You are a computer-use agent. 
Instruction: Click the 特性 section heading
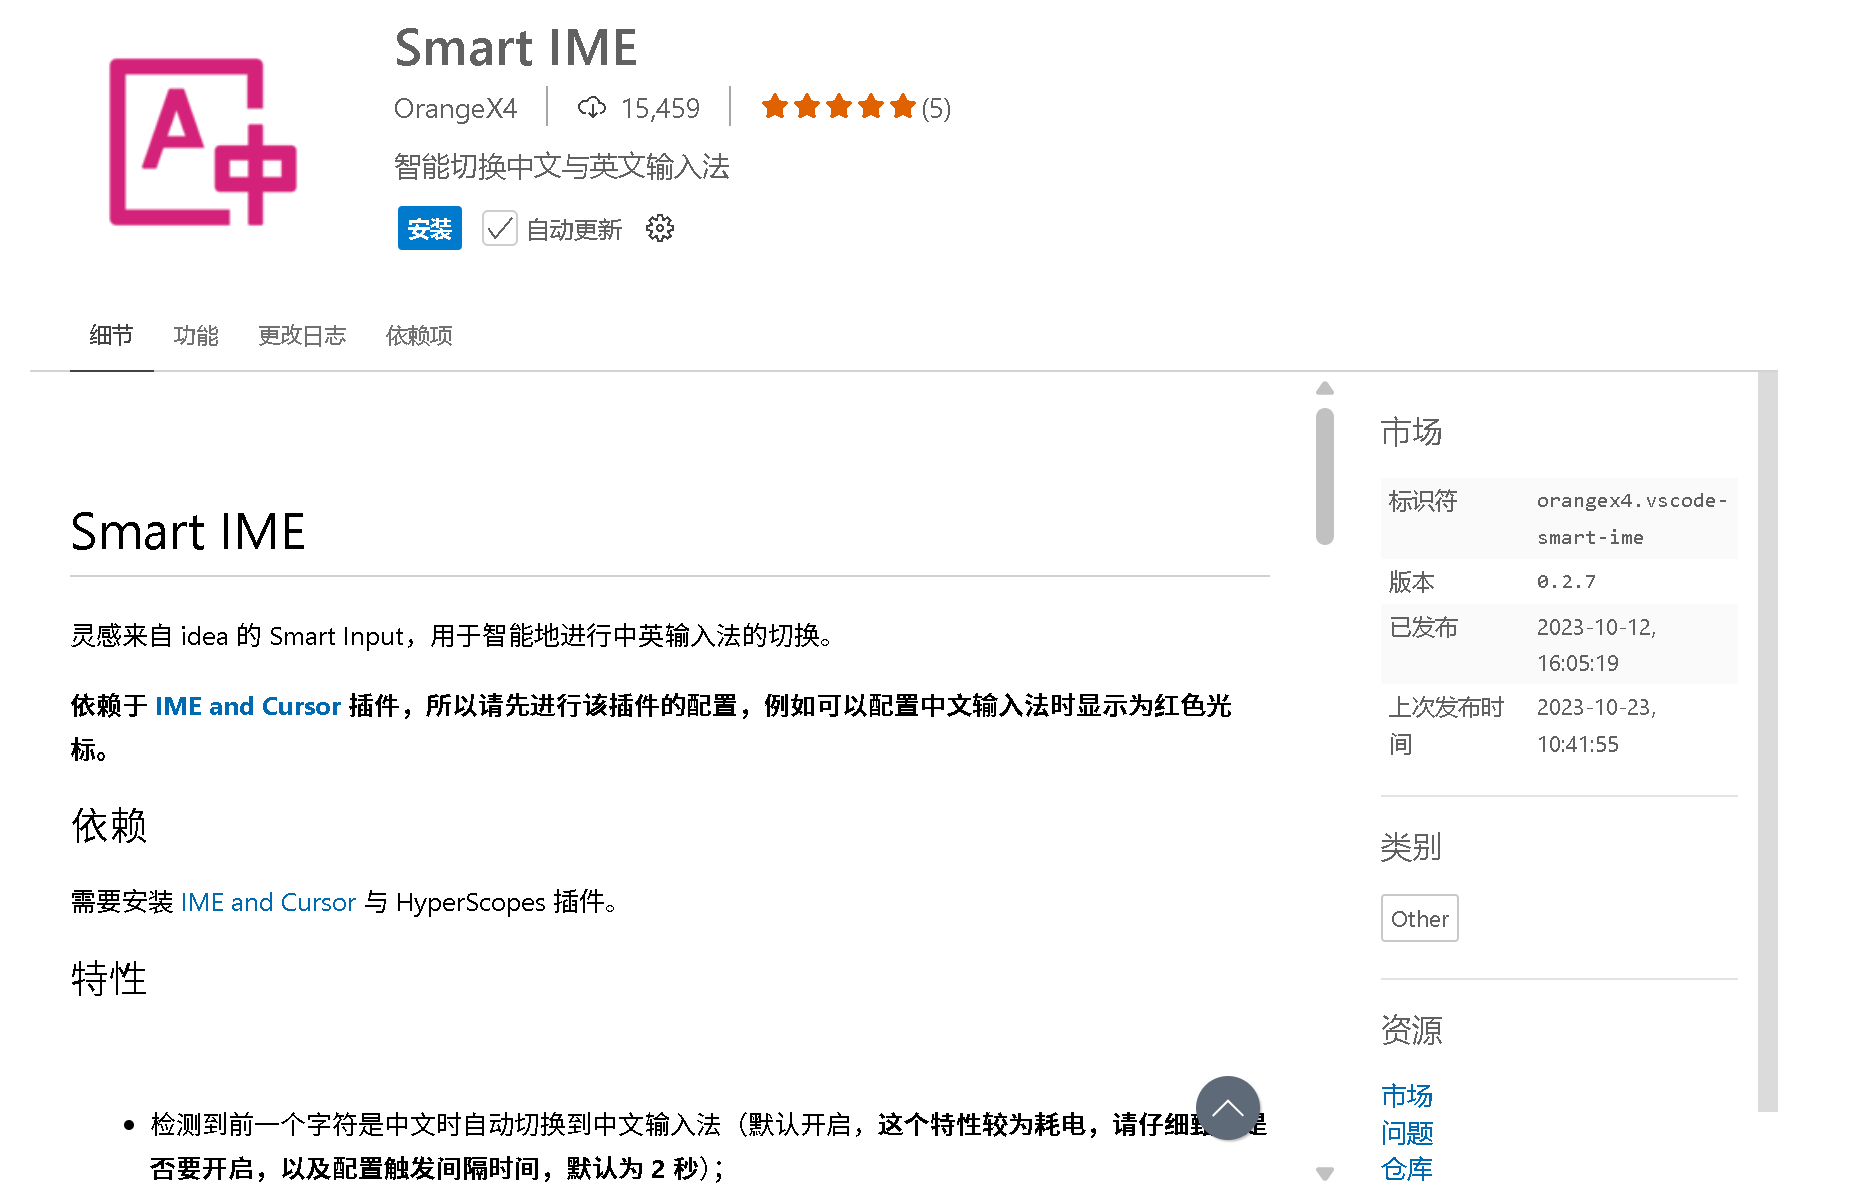pyautogui.click(x=109, y=979)
